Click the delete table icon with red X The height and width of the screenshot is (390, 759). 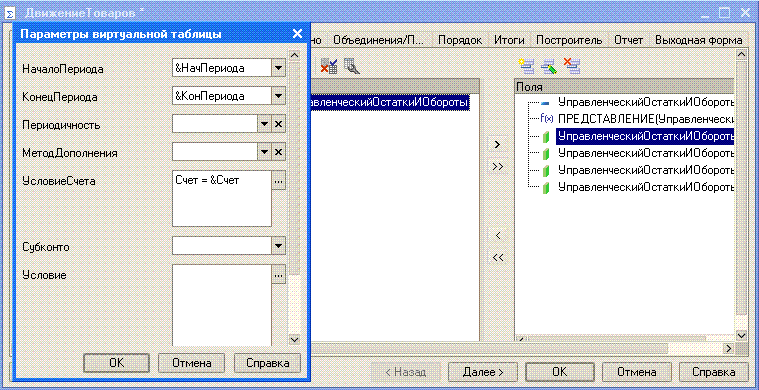tap(329, 66)
